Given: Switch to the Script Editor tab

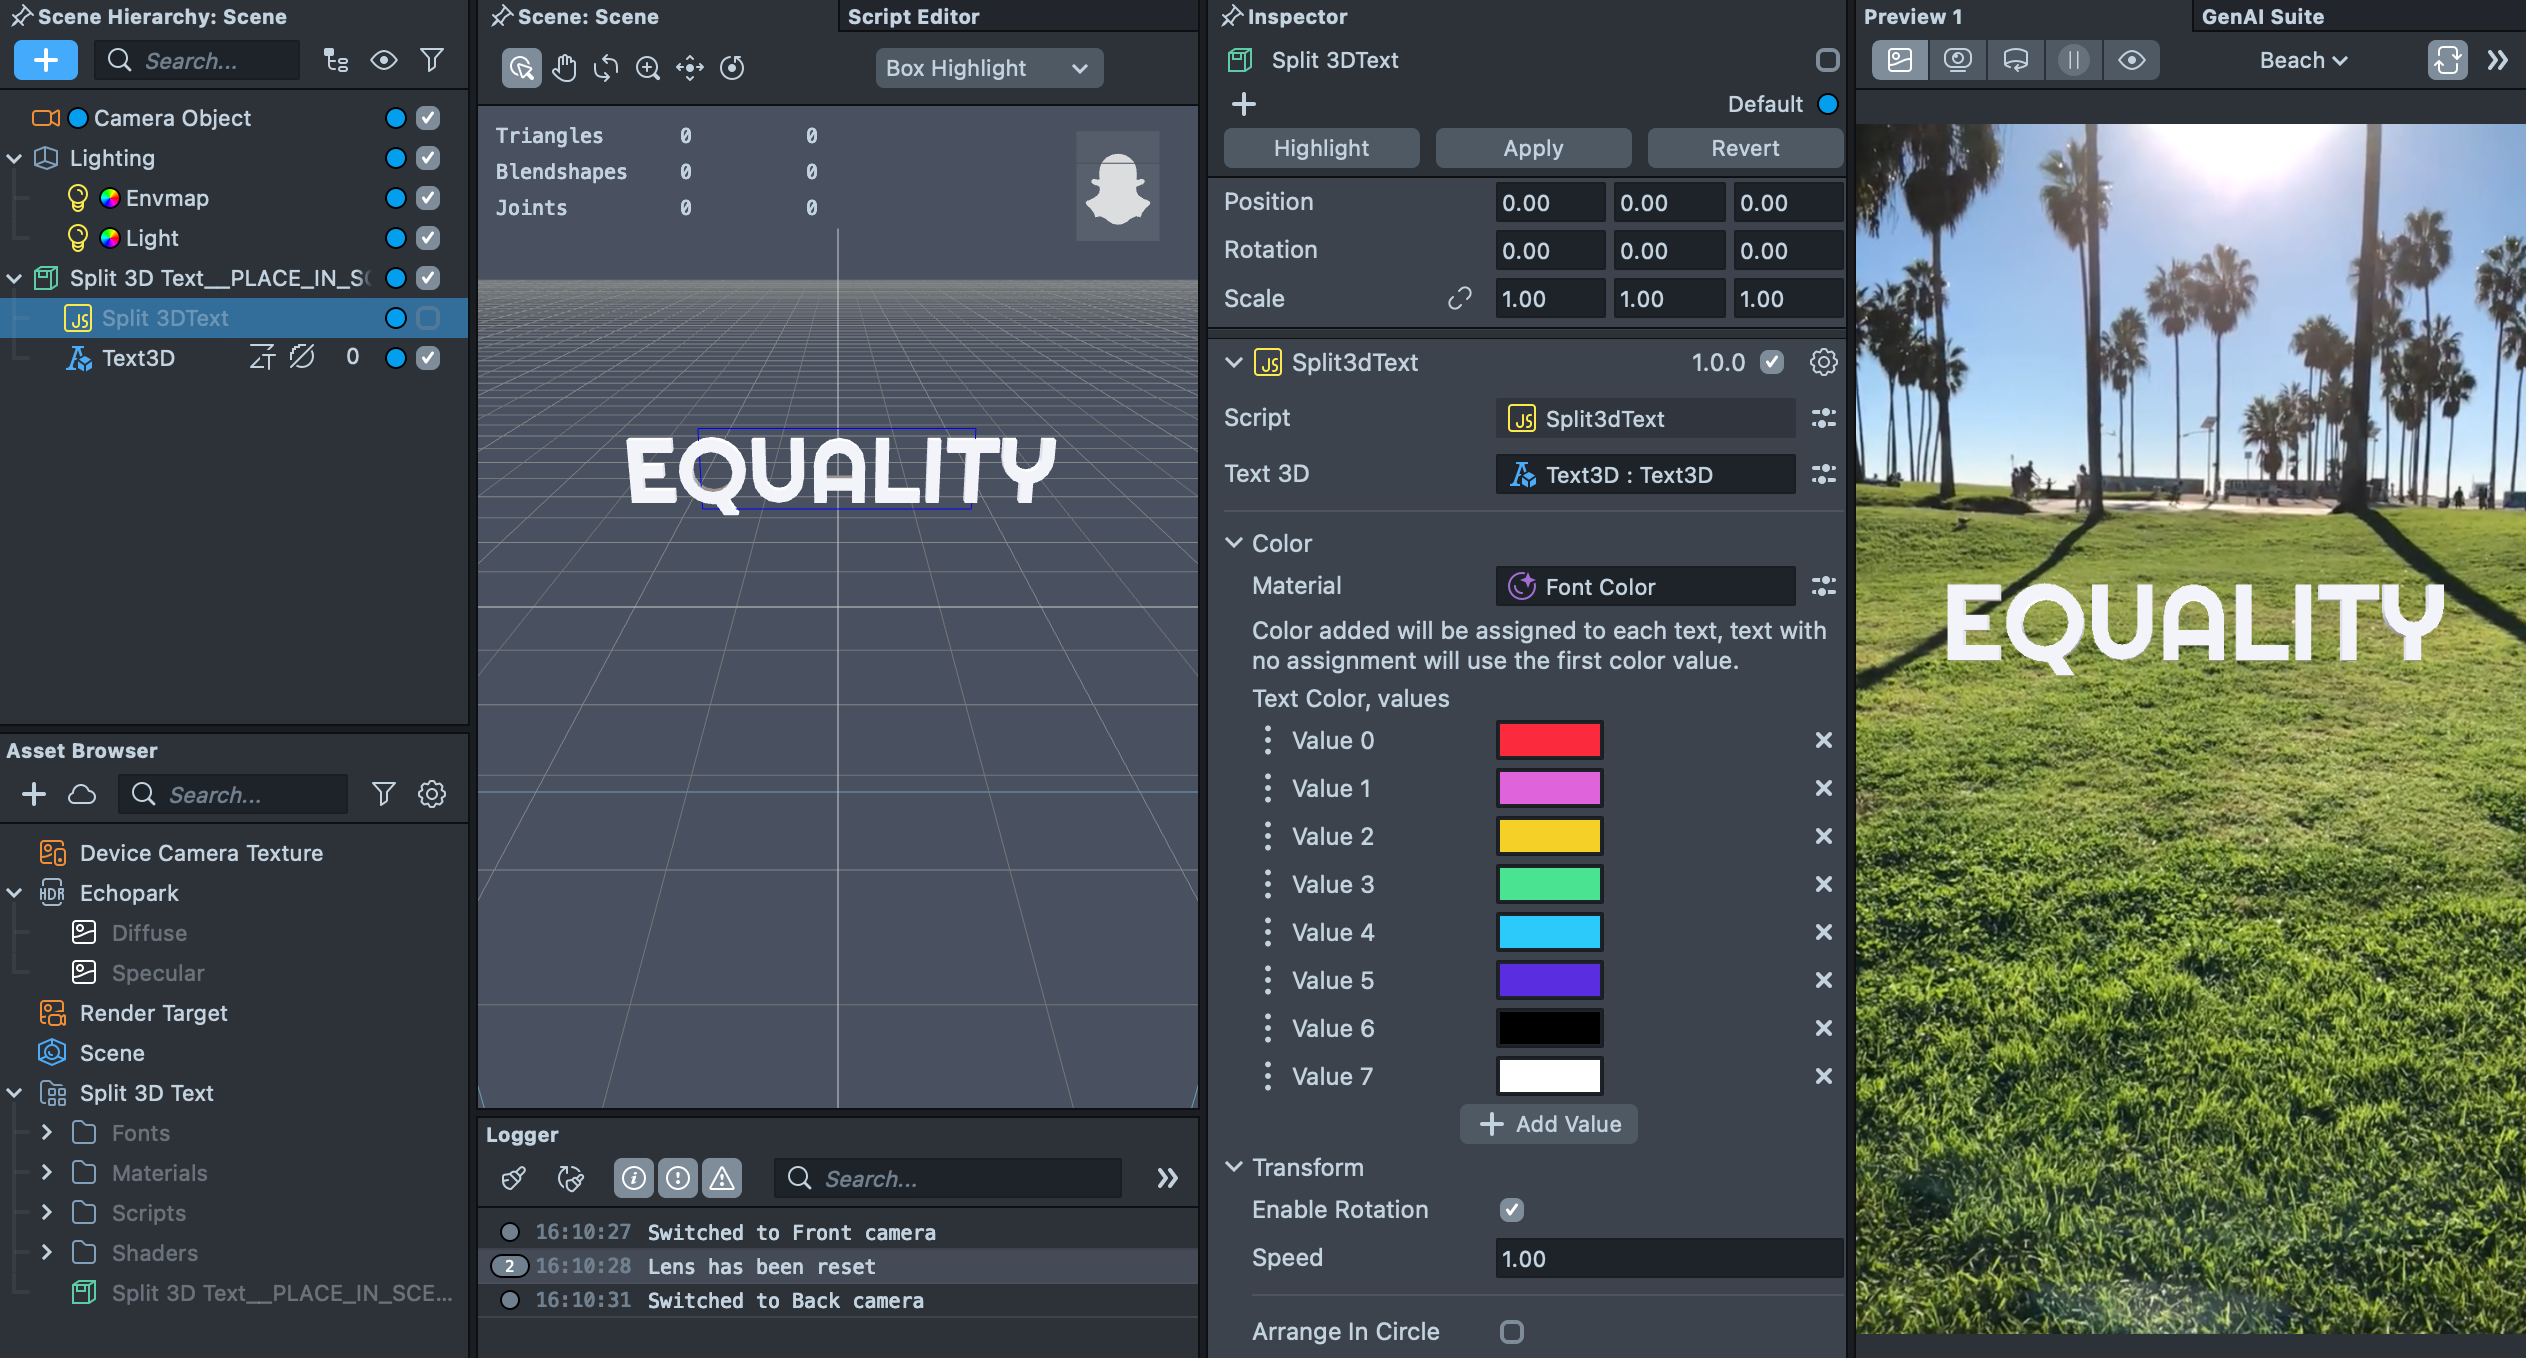Looking at the screenshot, I should click(x=913, y=16).
